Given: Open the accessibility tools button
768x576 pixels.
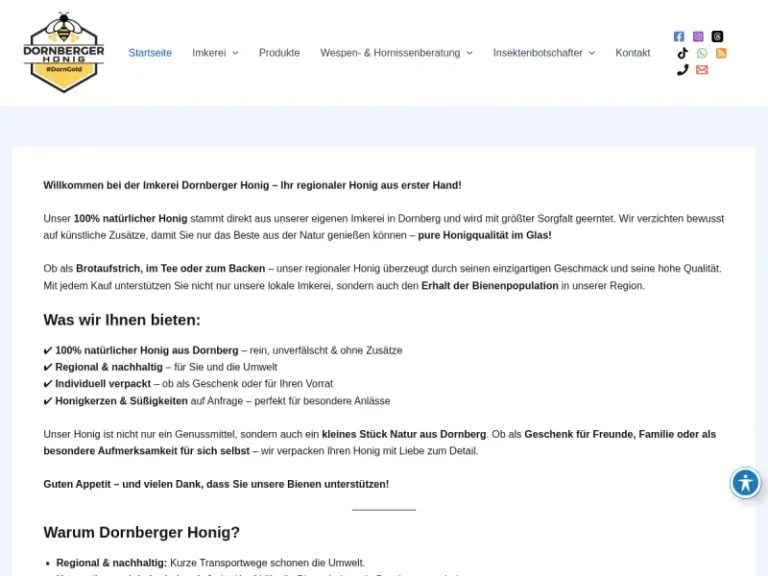Looking at the screenshot, I should pyautogui.click(x=745, y=483).
